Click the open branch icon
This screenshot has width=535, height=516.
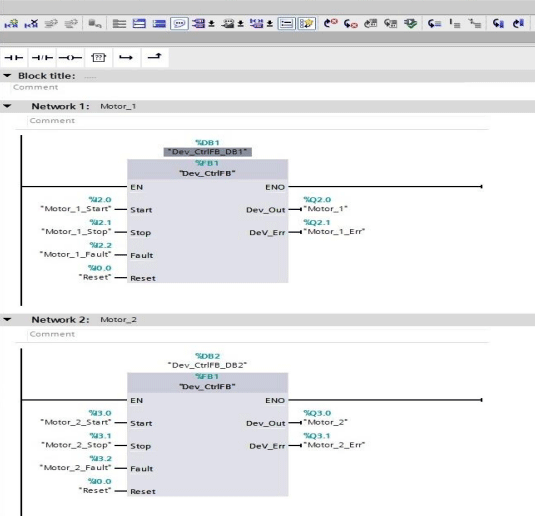pyautogui.click(x=126, y=58)
